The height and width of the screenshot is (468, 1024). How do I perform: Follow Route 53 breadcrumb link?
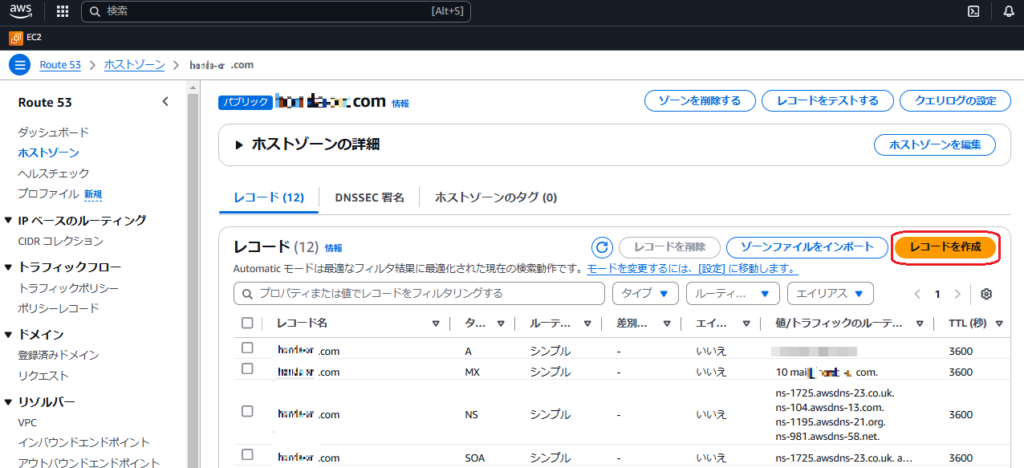click(60, 65)
